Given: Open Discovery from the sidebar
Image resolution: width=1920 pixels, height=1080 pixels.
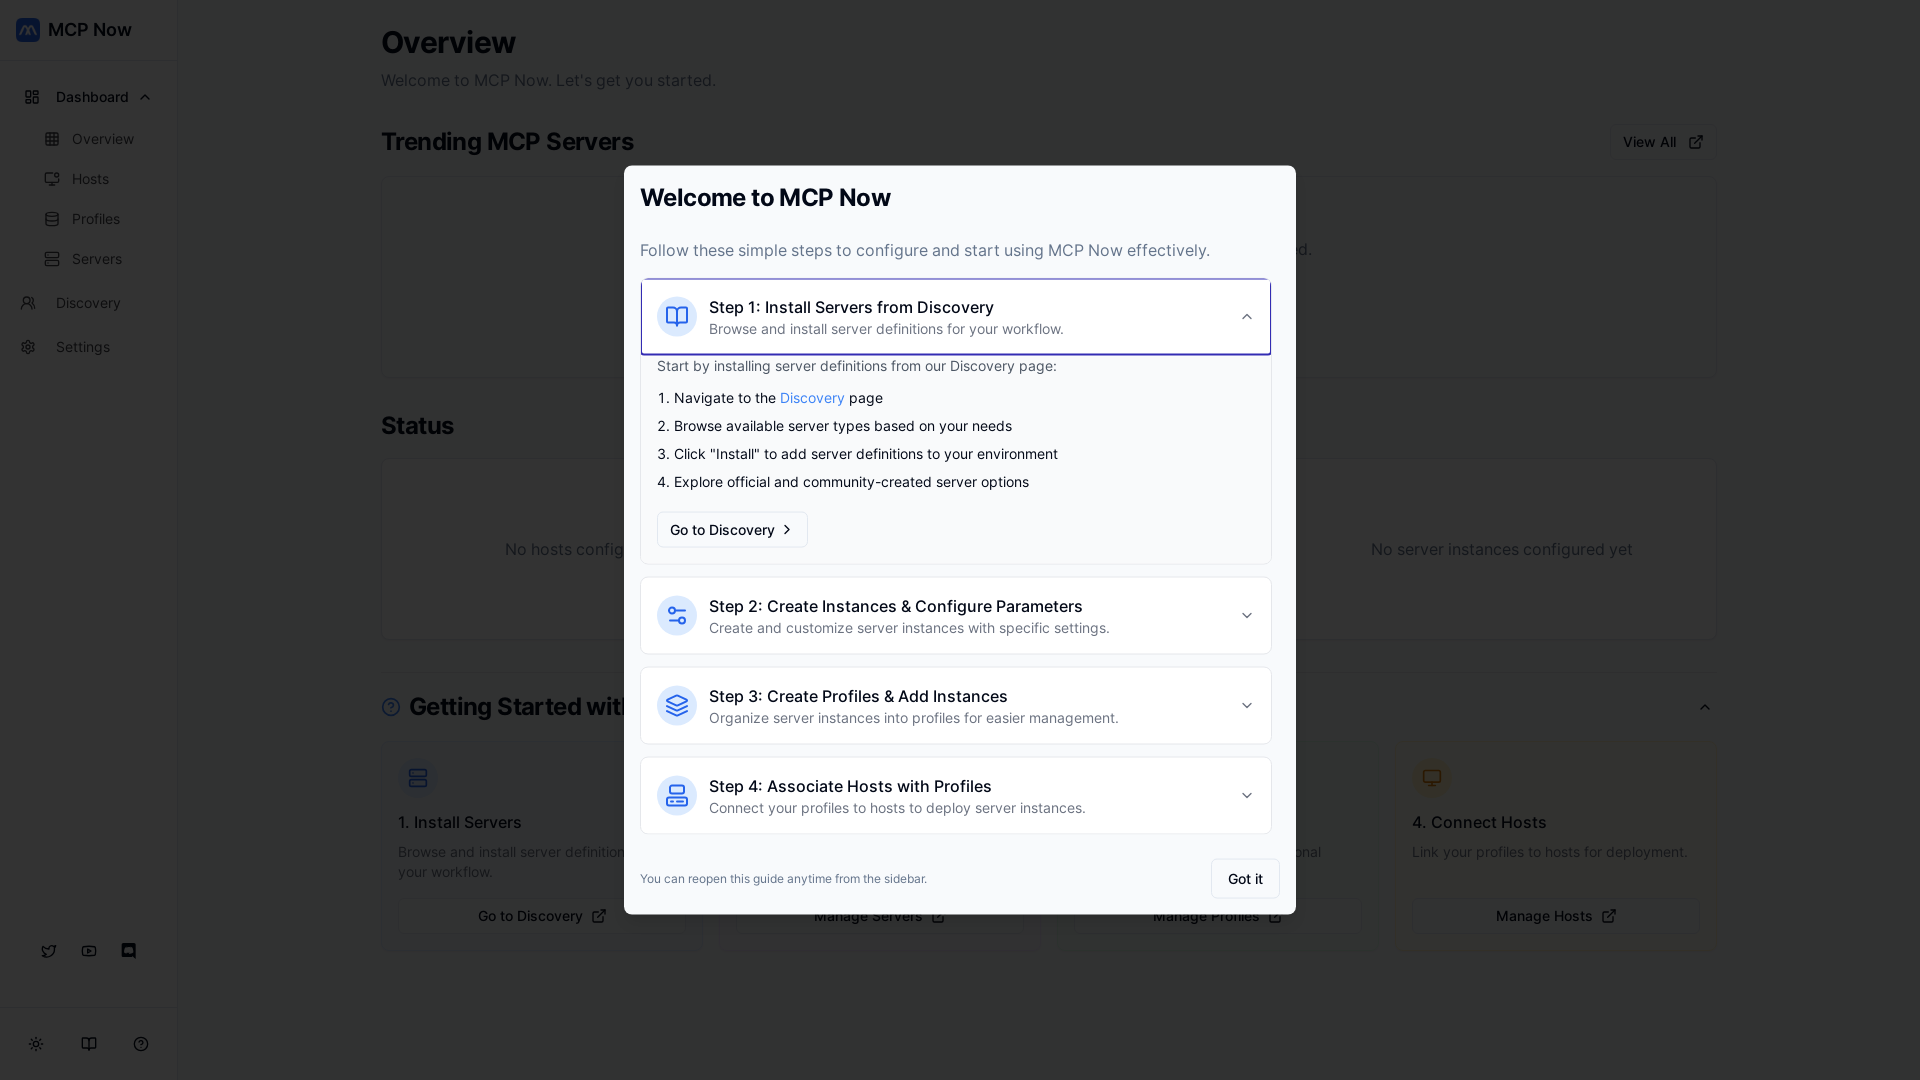Looking at the screenshot, I should [88, 303].
